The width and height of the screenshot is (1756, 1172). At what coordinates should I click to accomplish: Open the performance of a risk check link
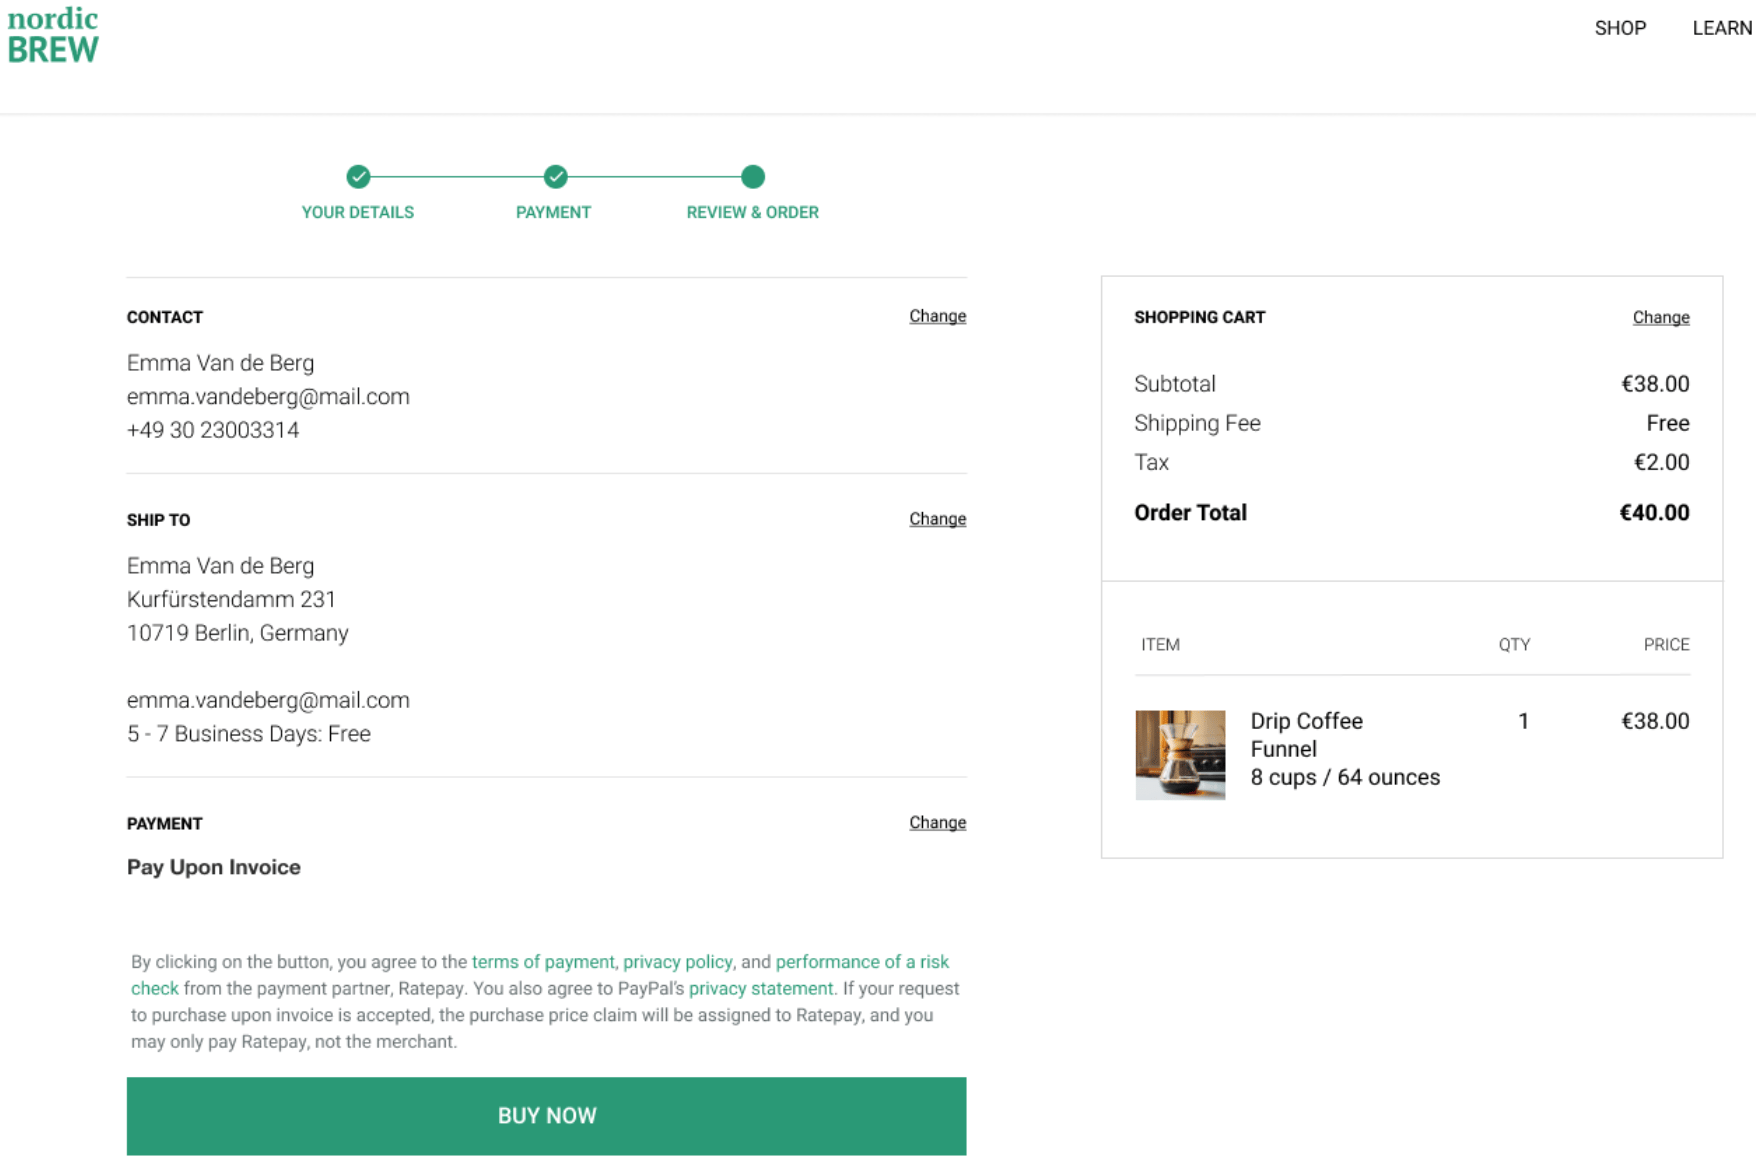tap(862, 961)
